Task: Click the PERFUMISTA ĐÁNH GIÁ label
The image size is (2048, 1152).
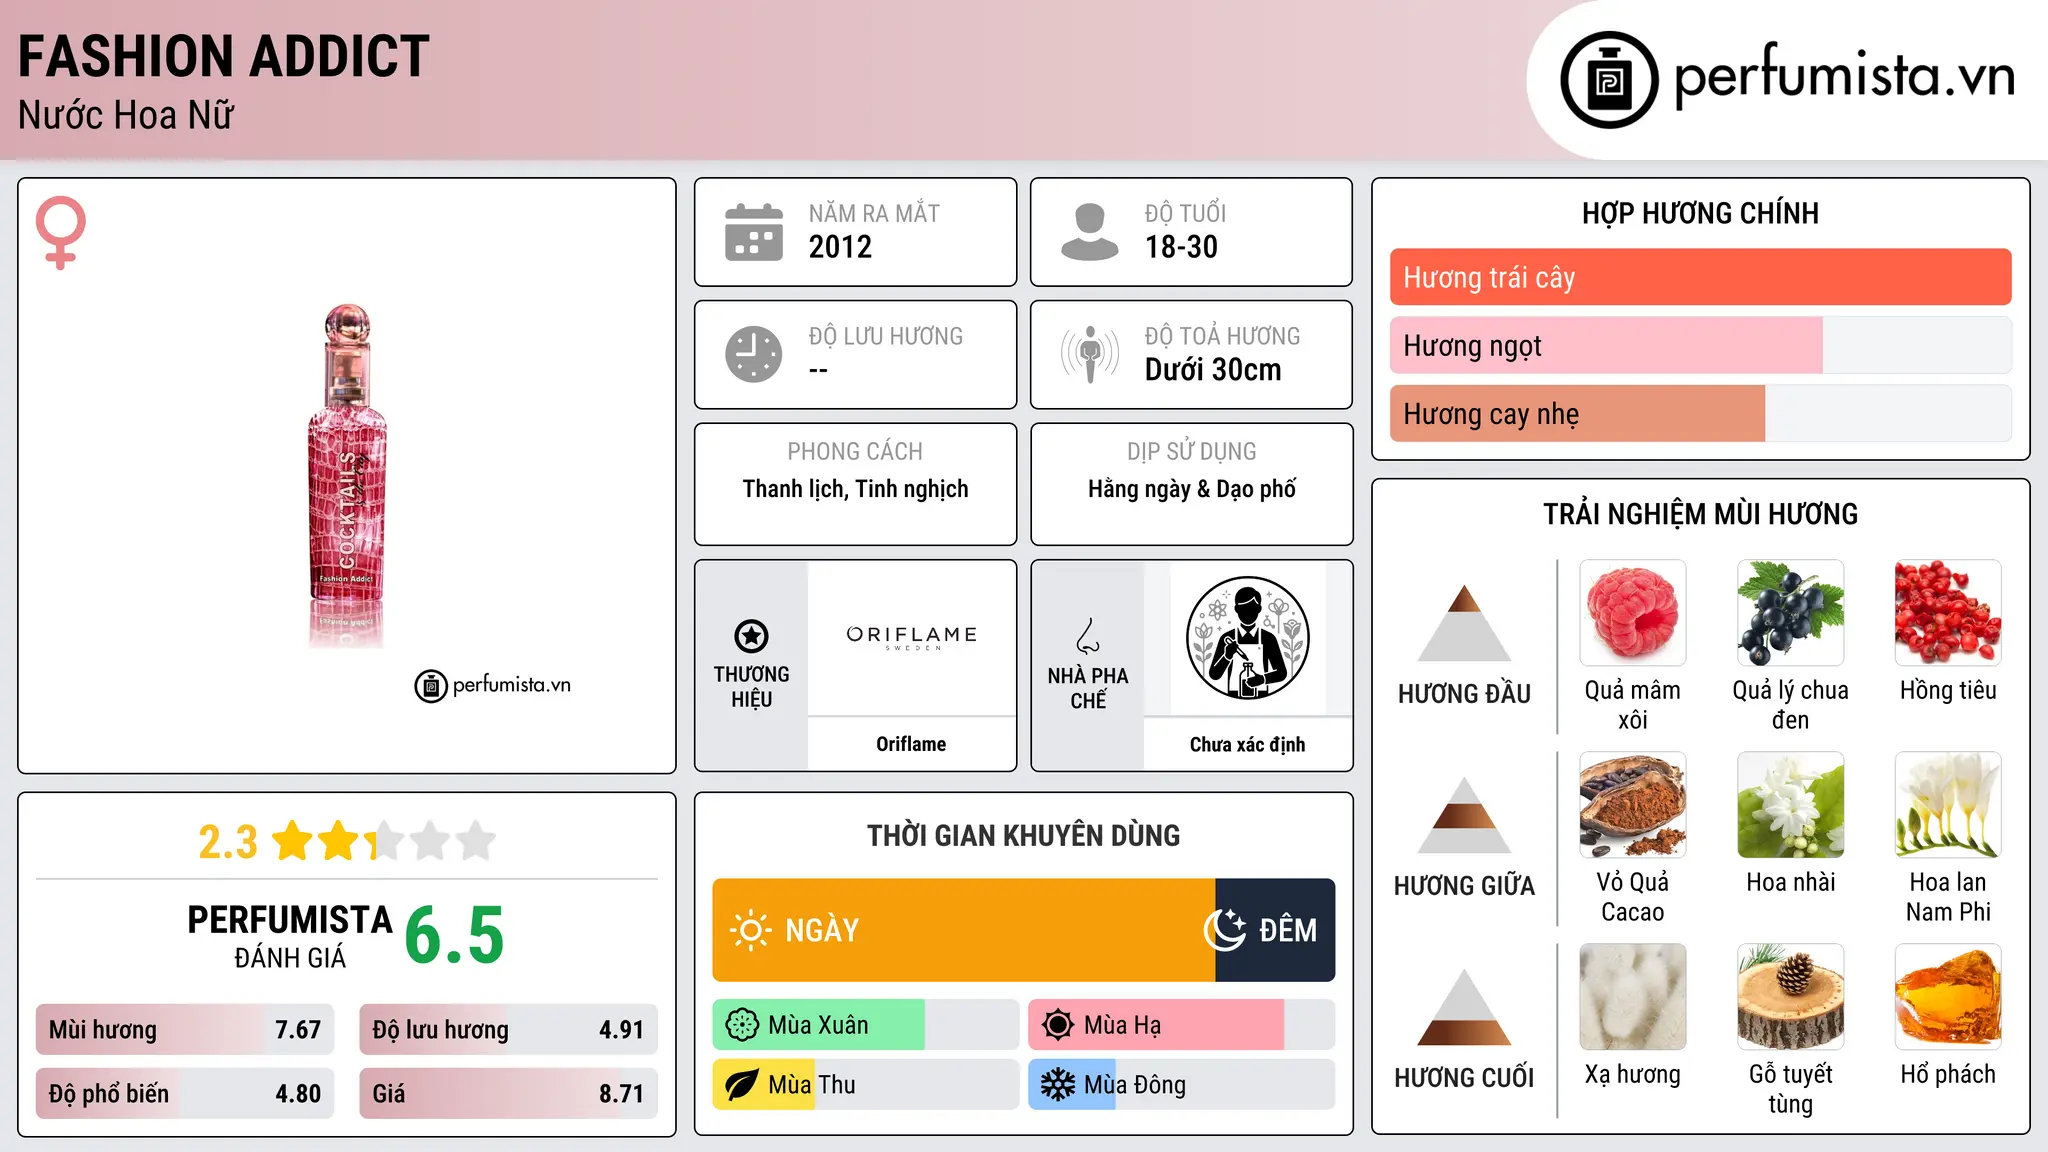Action: [x=290, y=936]
